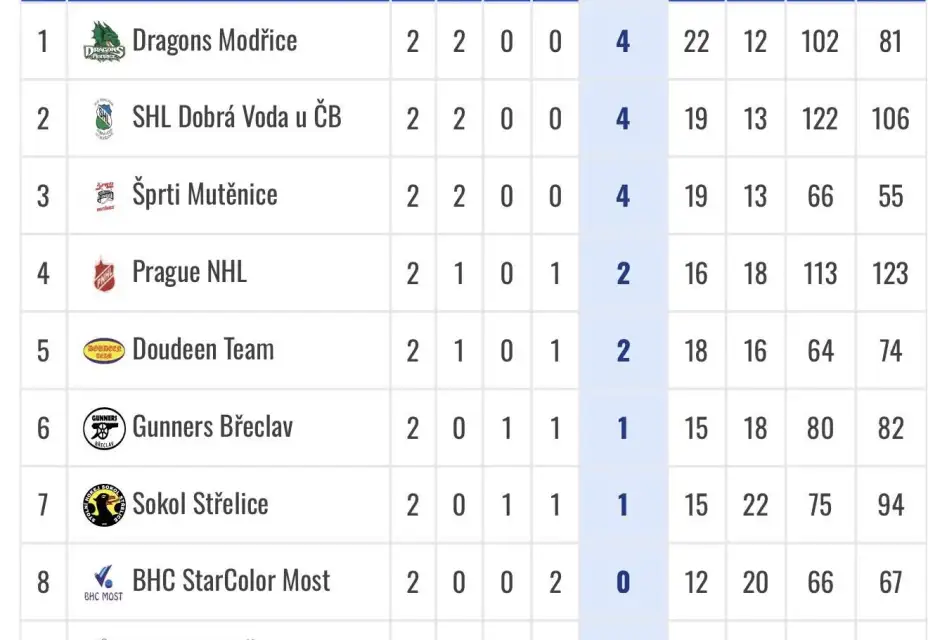Viewport: 928px width, 640px height.
Task: Open the Dragons Modřice team link
Action: point(214,41)
